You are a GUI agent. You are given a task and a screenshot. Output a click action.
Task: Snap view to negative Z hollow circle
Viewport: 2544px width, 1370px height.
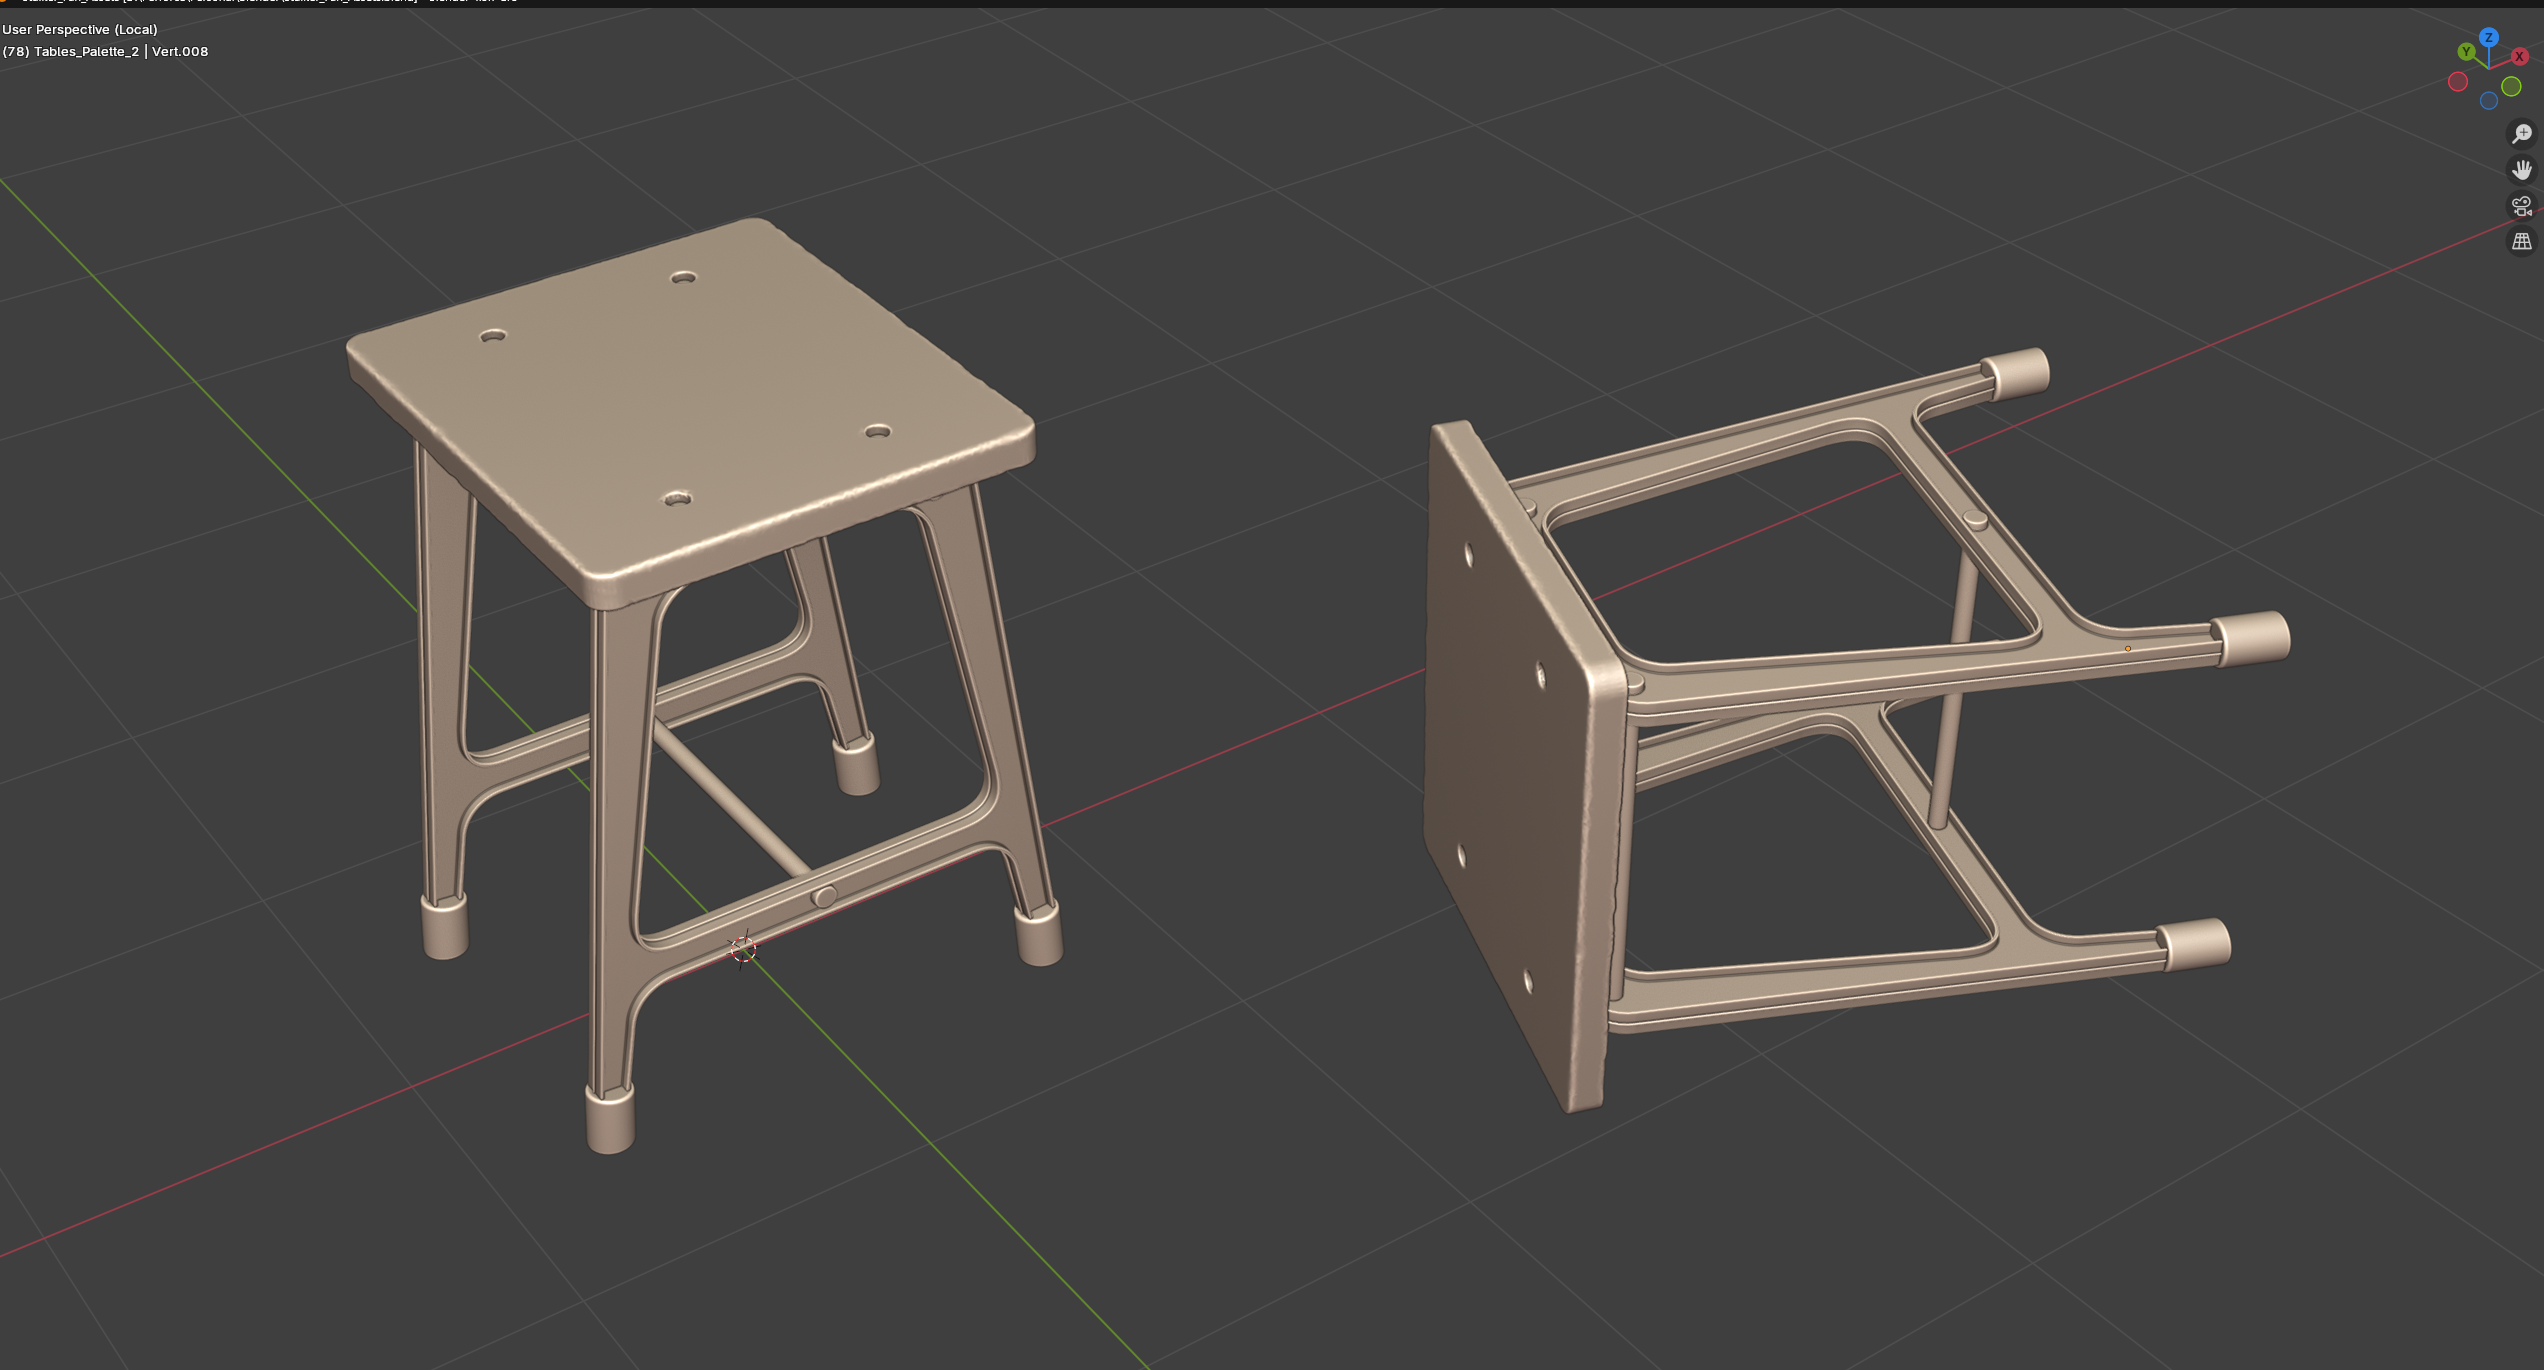tap(2488, 101)
